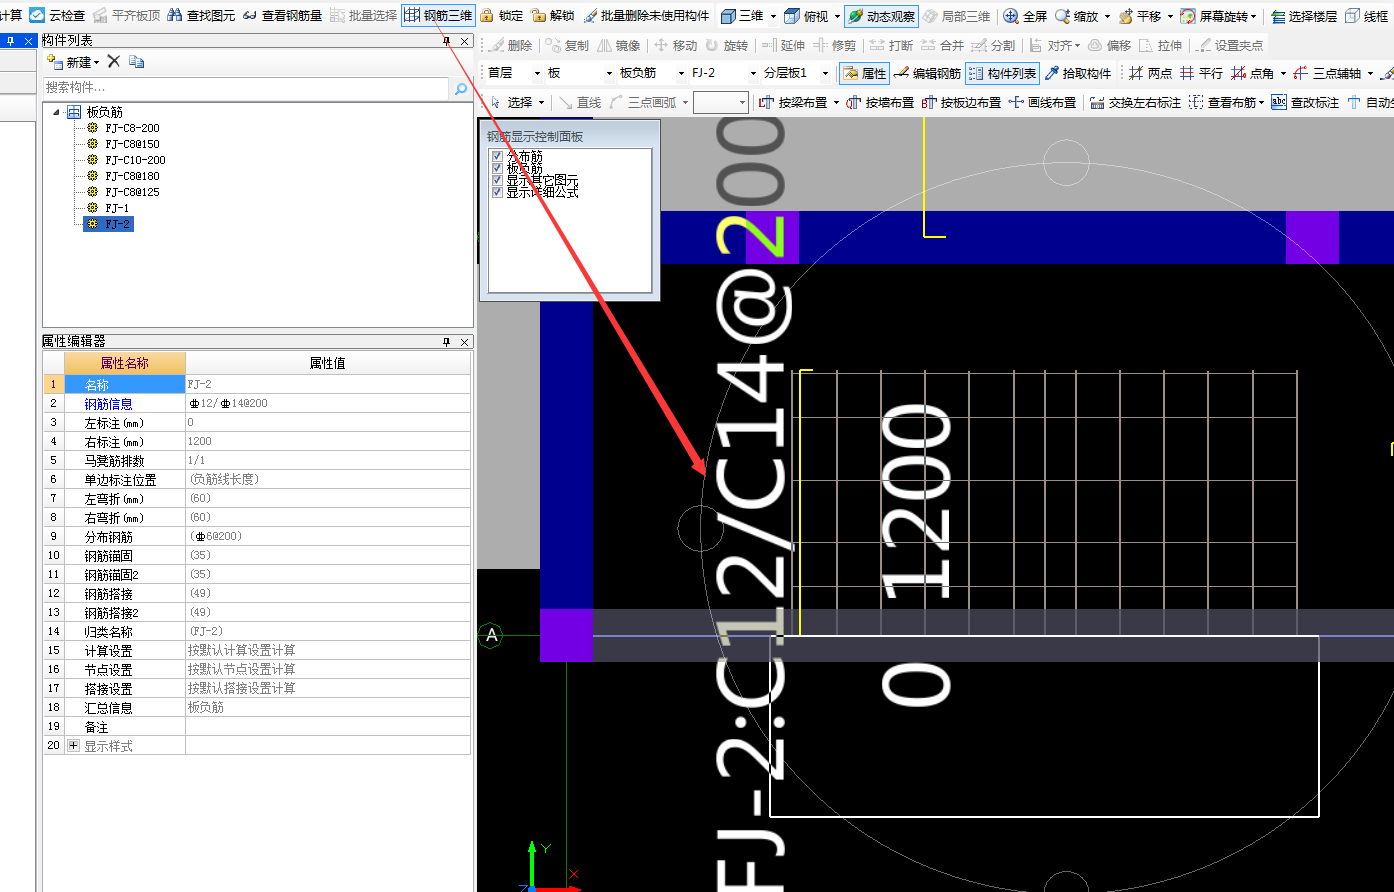The width and height of the screenshot is (1394, 892).
Task: Click 查改标注 edit annotation tool
Action: click(x=1306, y=102)
